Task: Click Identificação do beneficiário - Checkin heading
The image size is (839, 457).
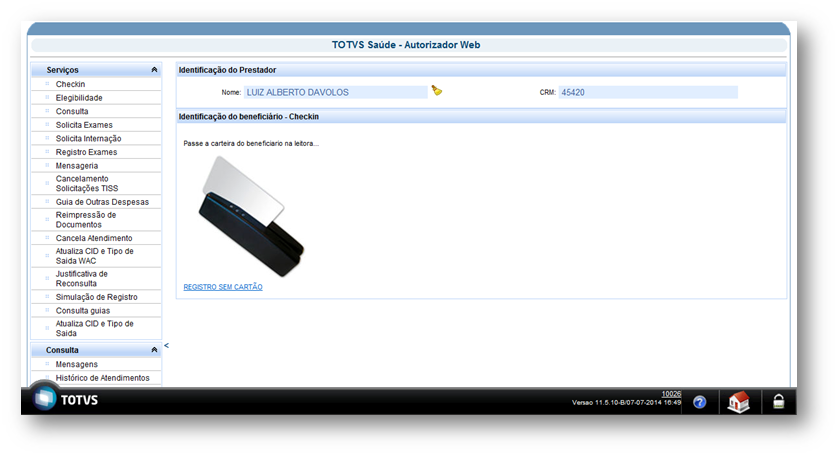Action: (249, 117)
